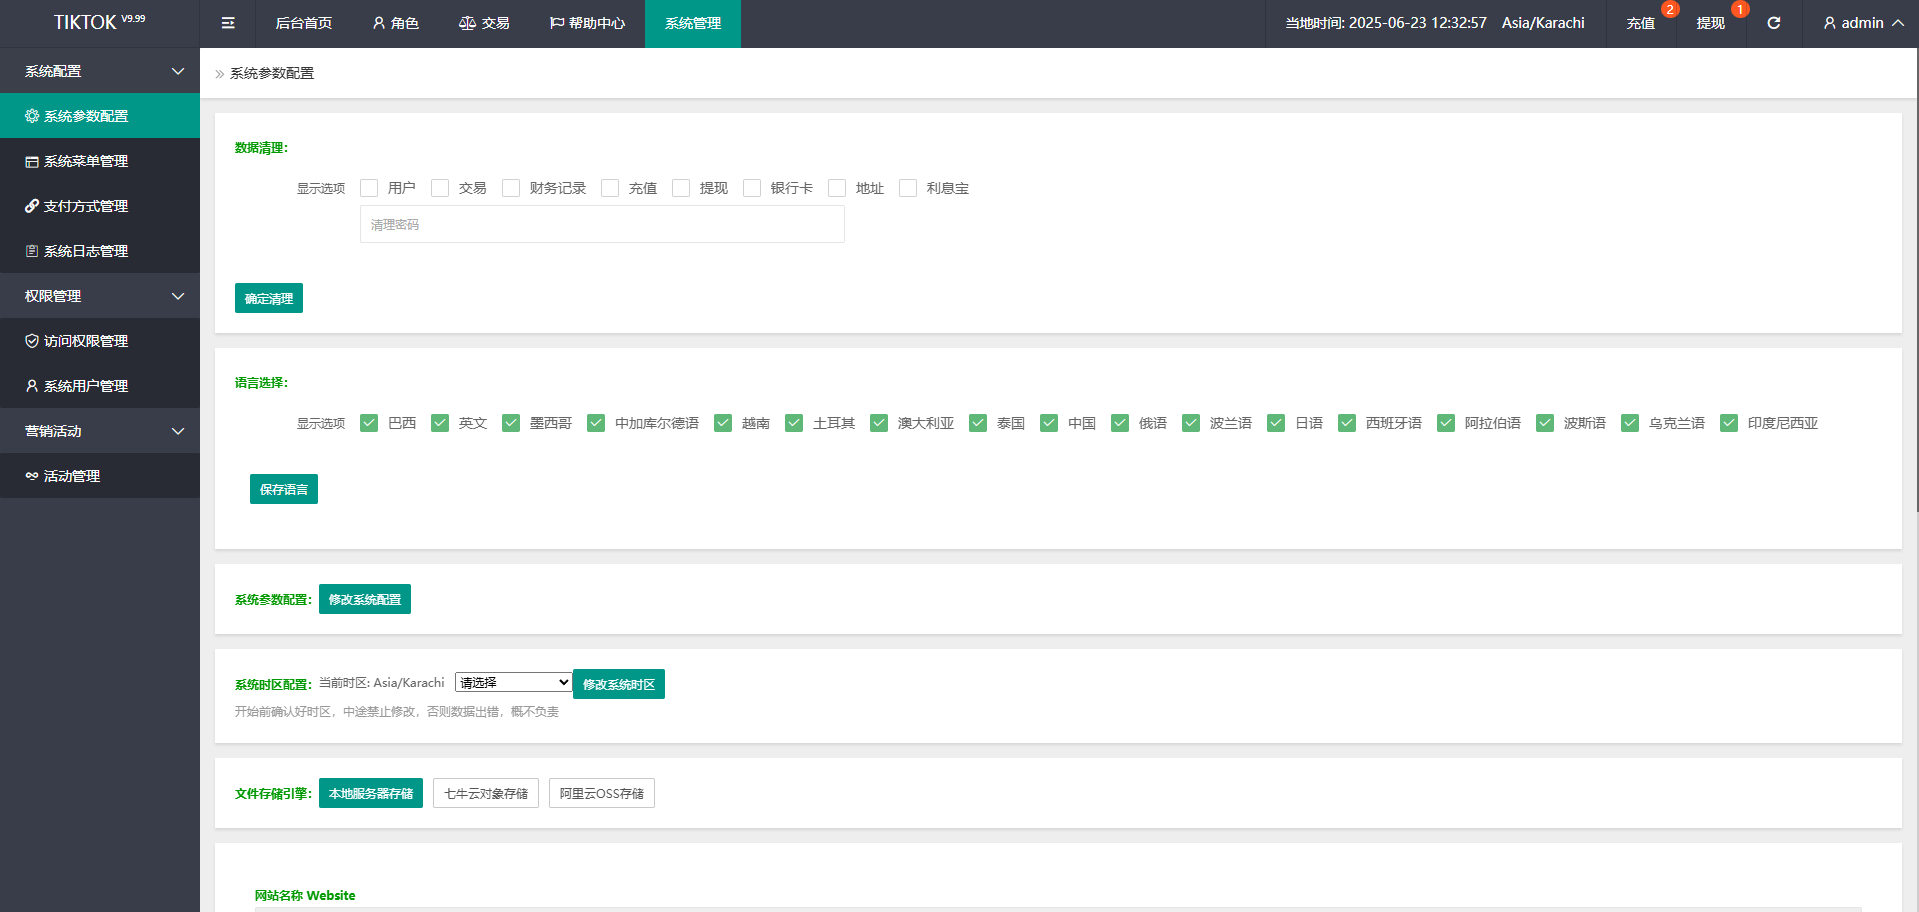Uncheck the 越南 language checkbox

pyautogui.click(x=723, y=423)
